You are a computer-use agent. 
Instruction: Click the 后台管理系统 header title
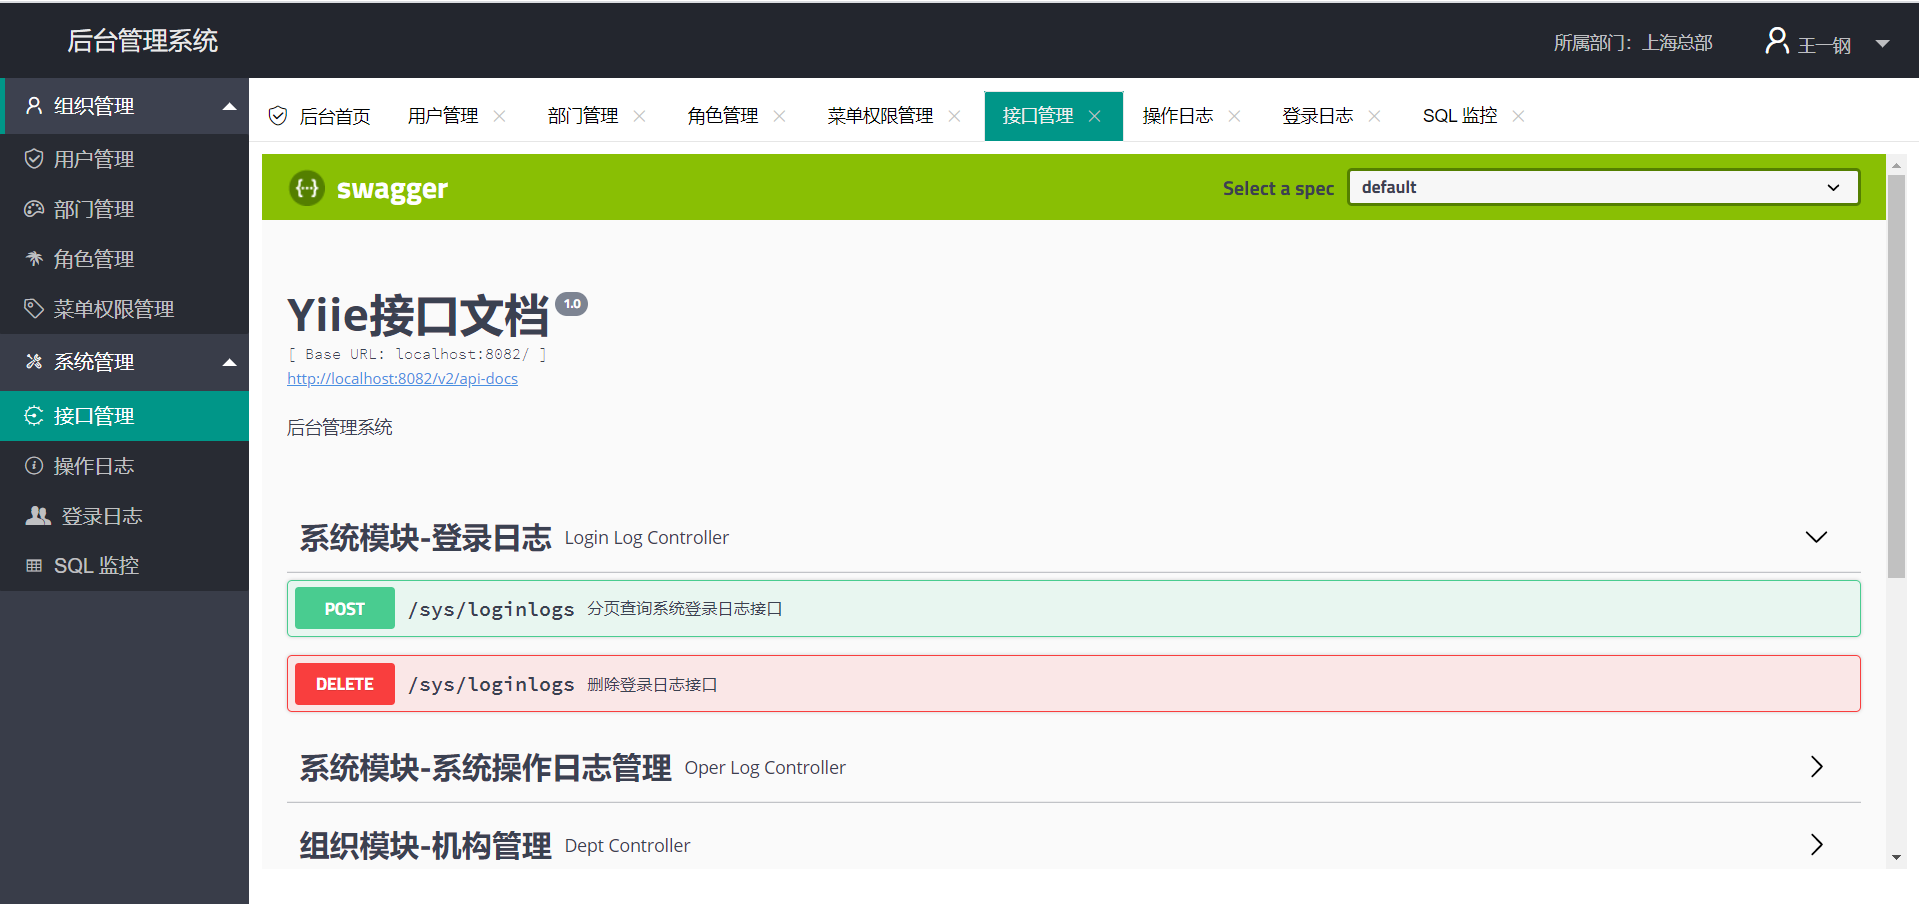tap(143, 41)
